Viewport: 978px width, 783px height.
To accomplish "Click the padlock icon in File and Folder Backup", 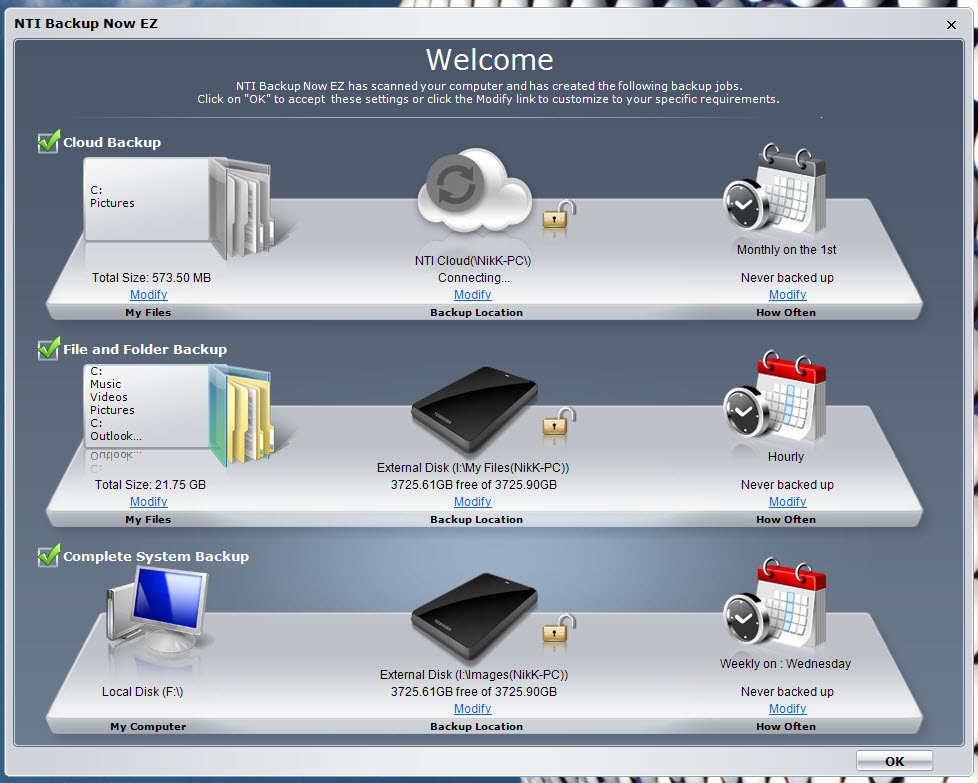I will coord(558,422).
